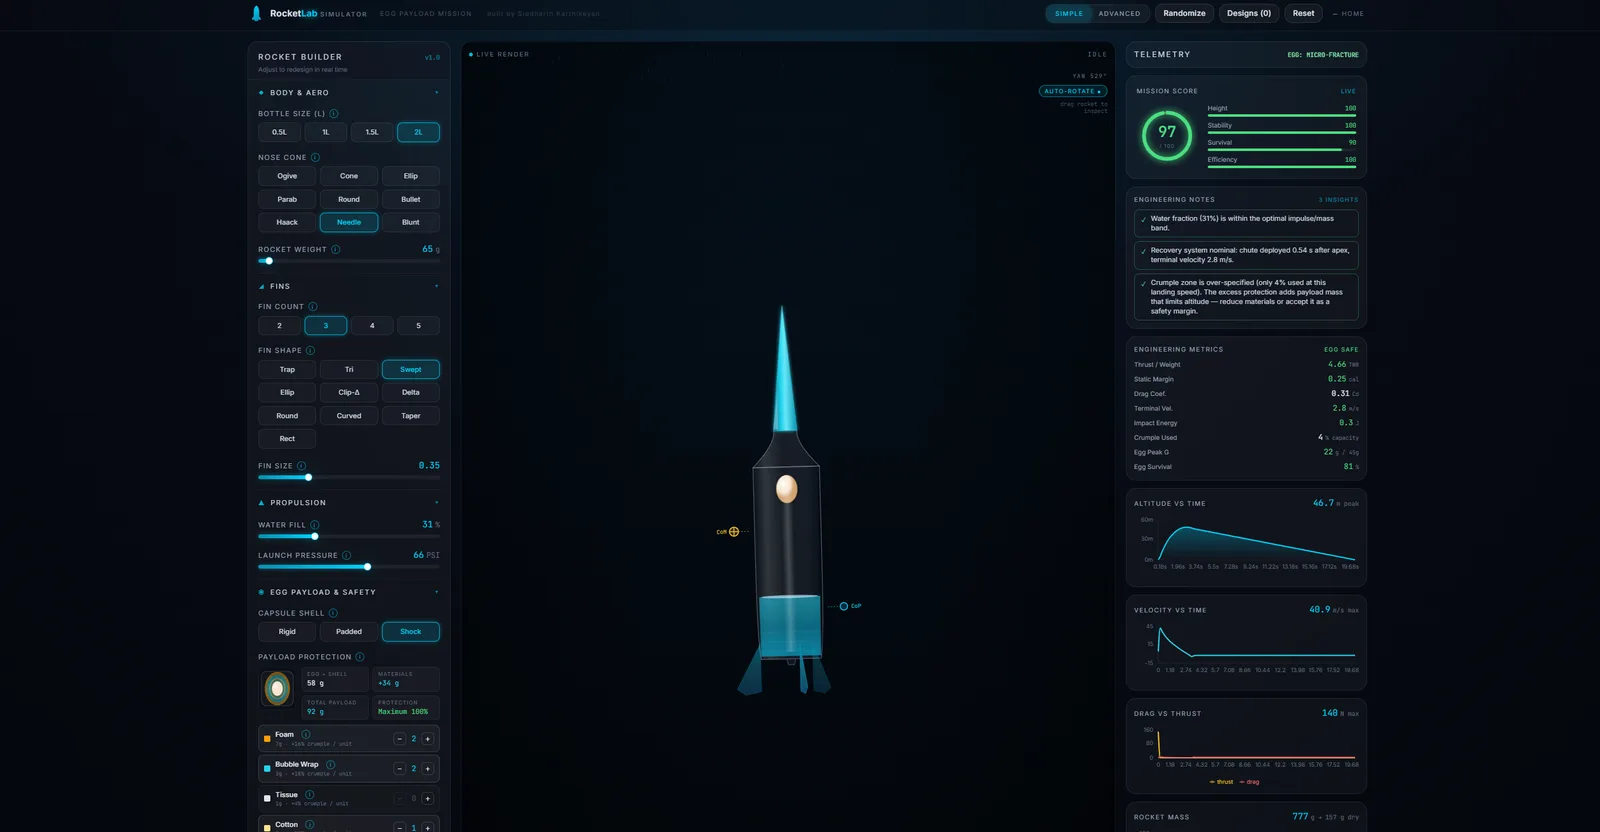Toggle the Auto-Rotate option

point(1073,91)
